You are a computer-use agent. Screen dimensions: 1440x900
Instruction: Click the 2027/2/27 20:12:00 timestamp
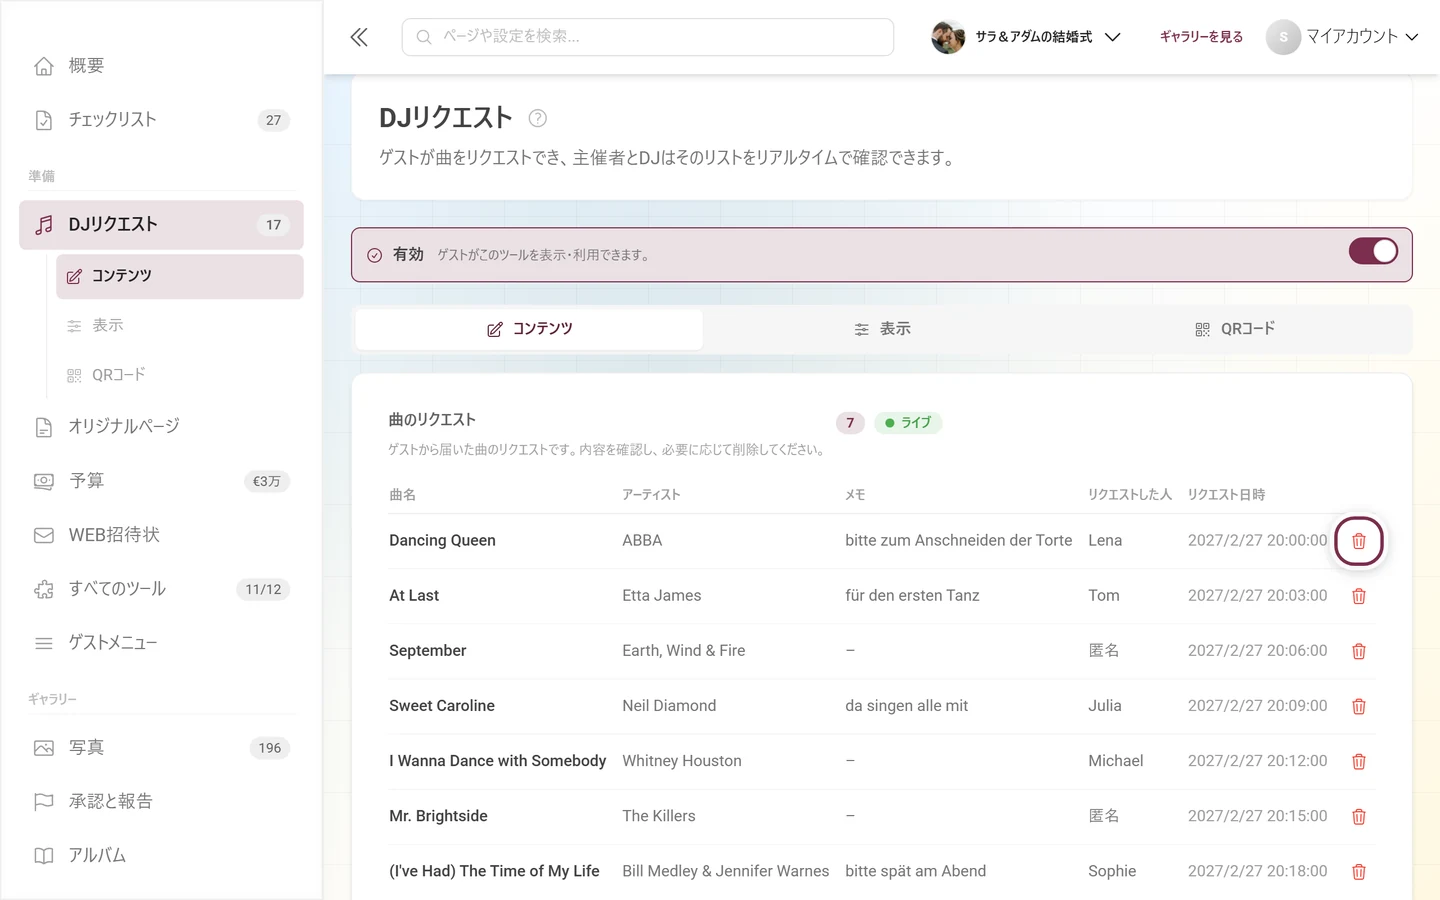pyautogui.click(x=1257, y=761)
